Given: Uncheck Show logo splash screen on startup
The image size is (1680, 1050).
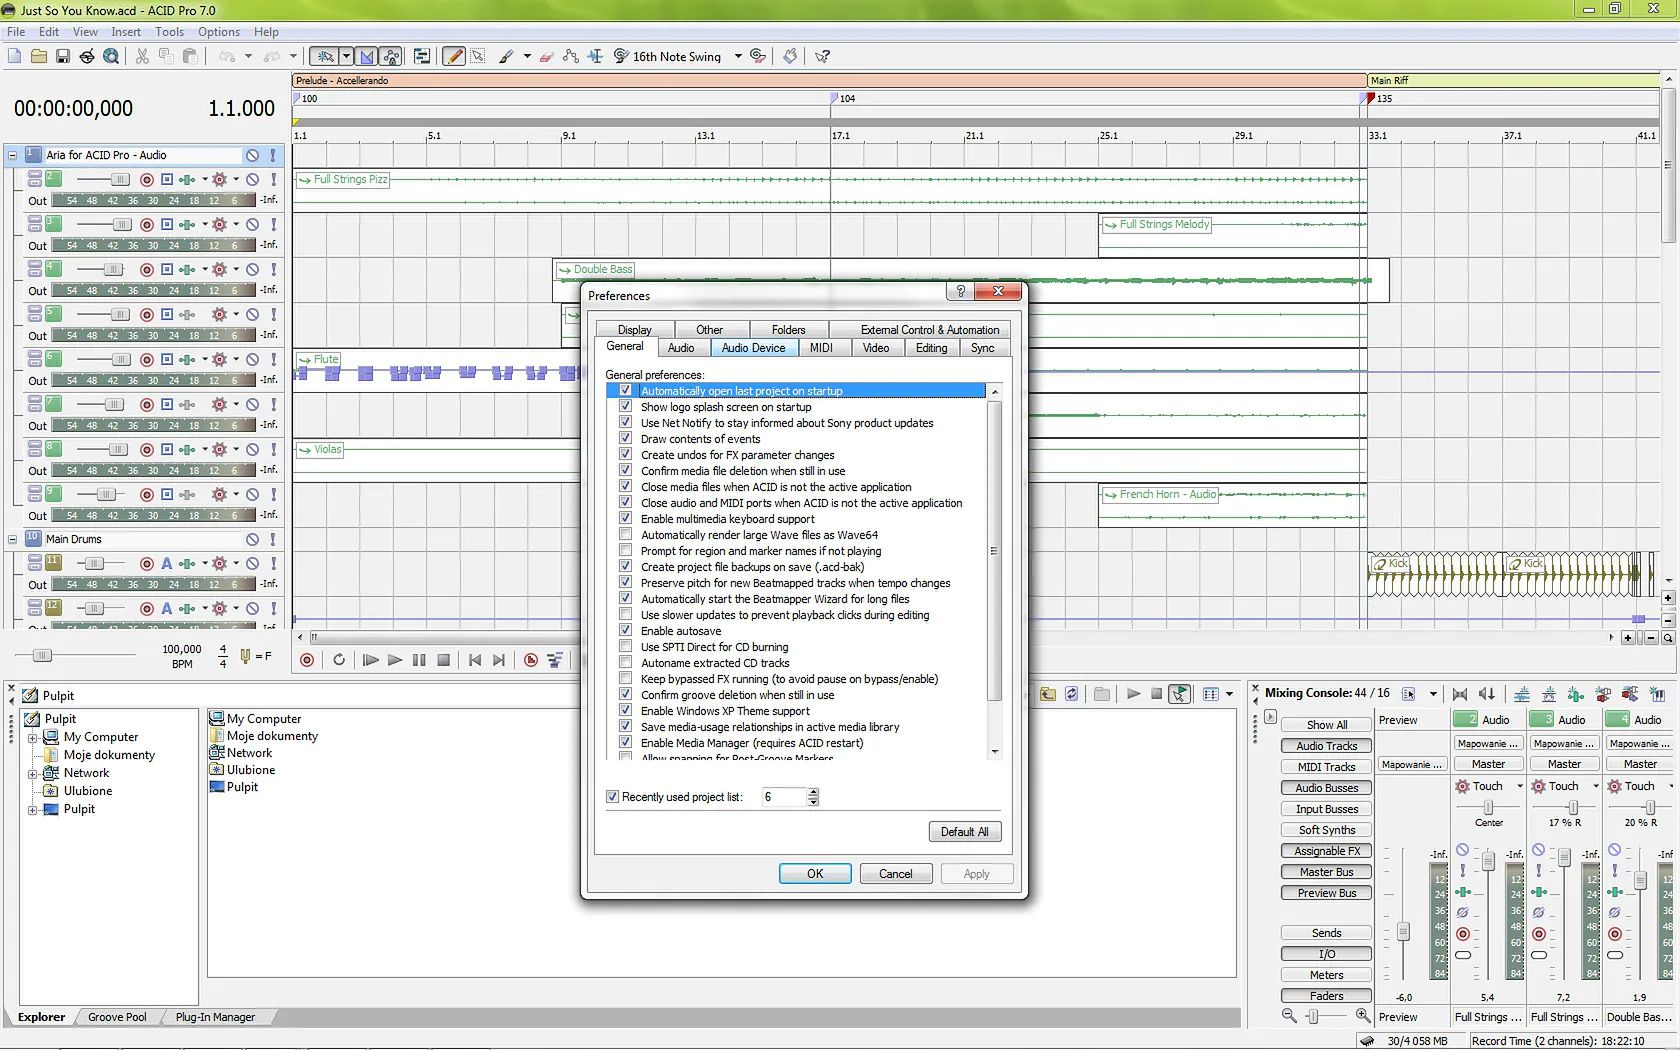Looking at the screenshot, I should click(626, 407).
